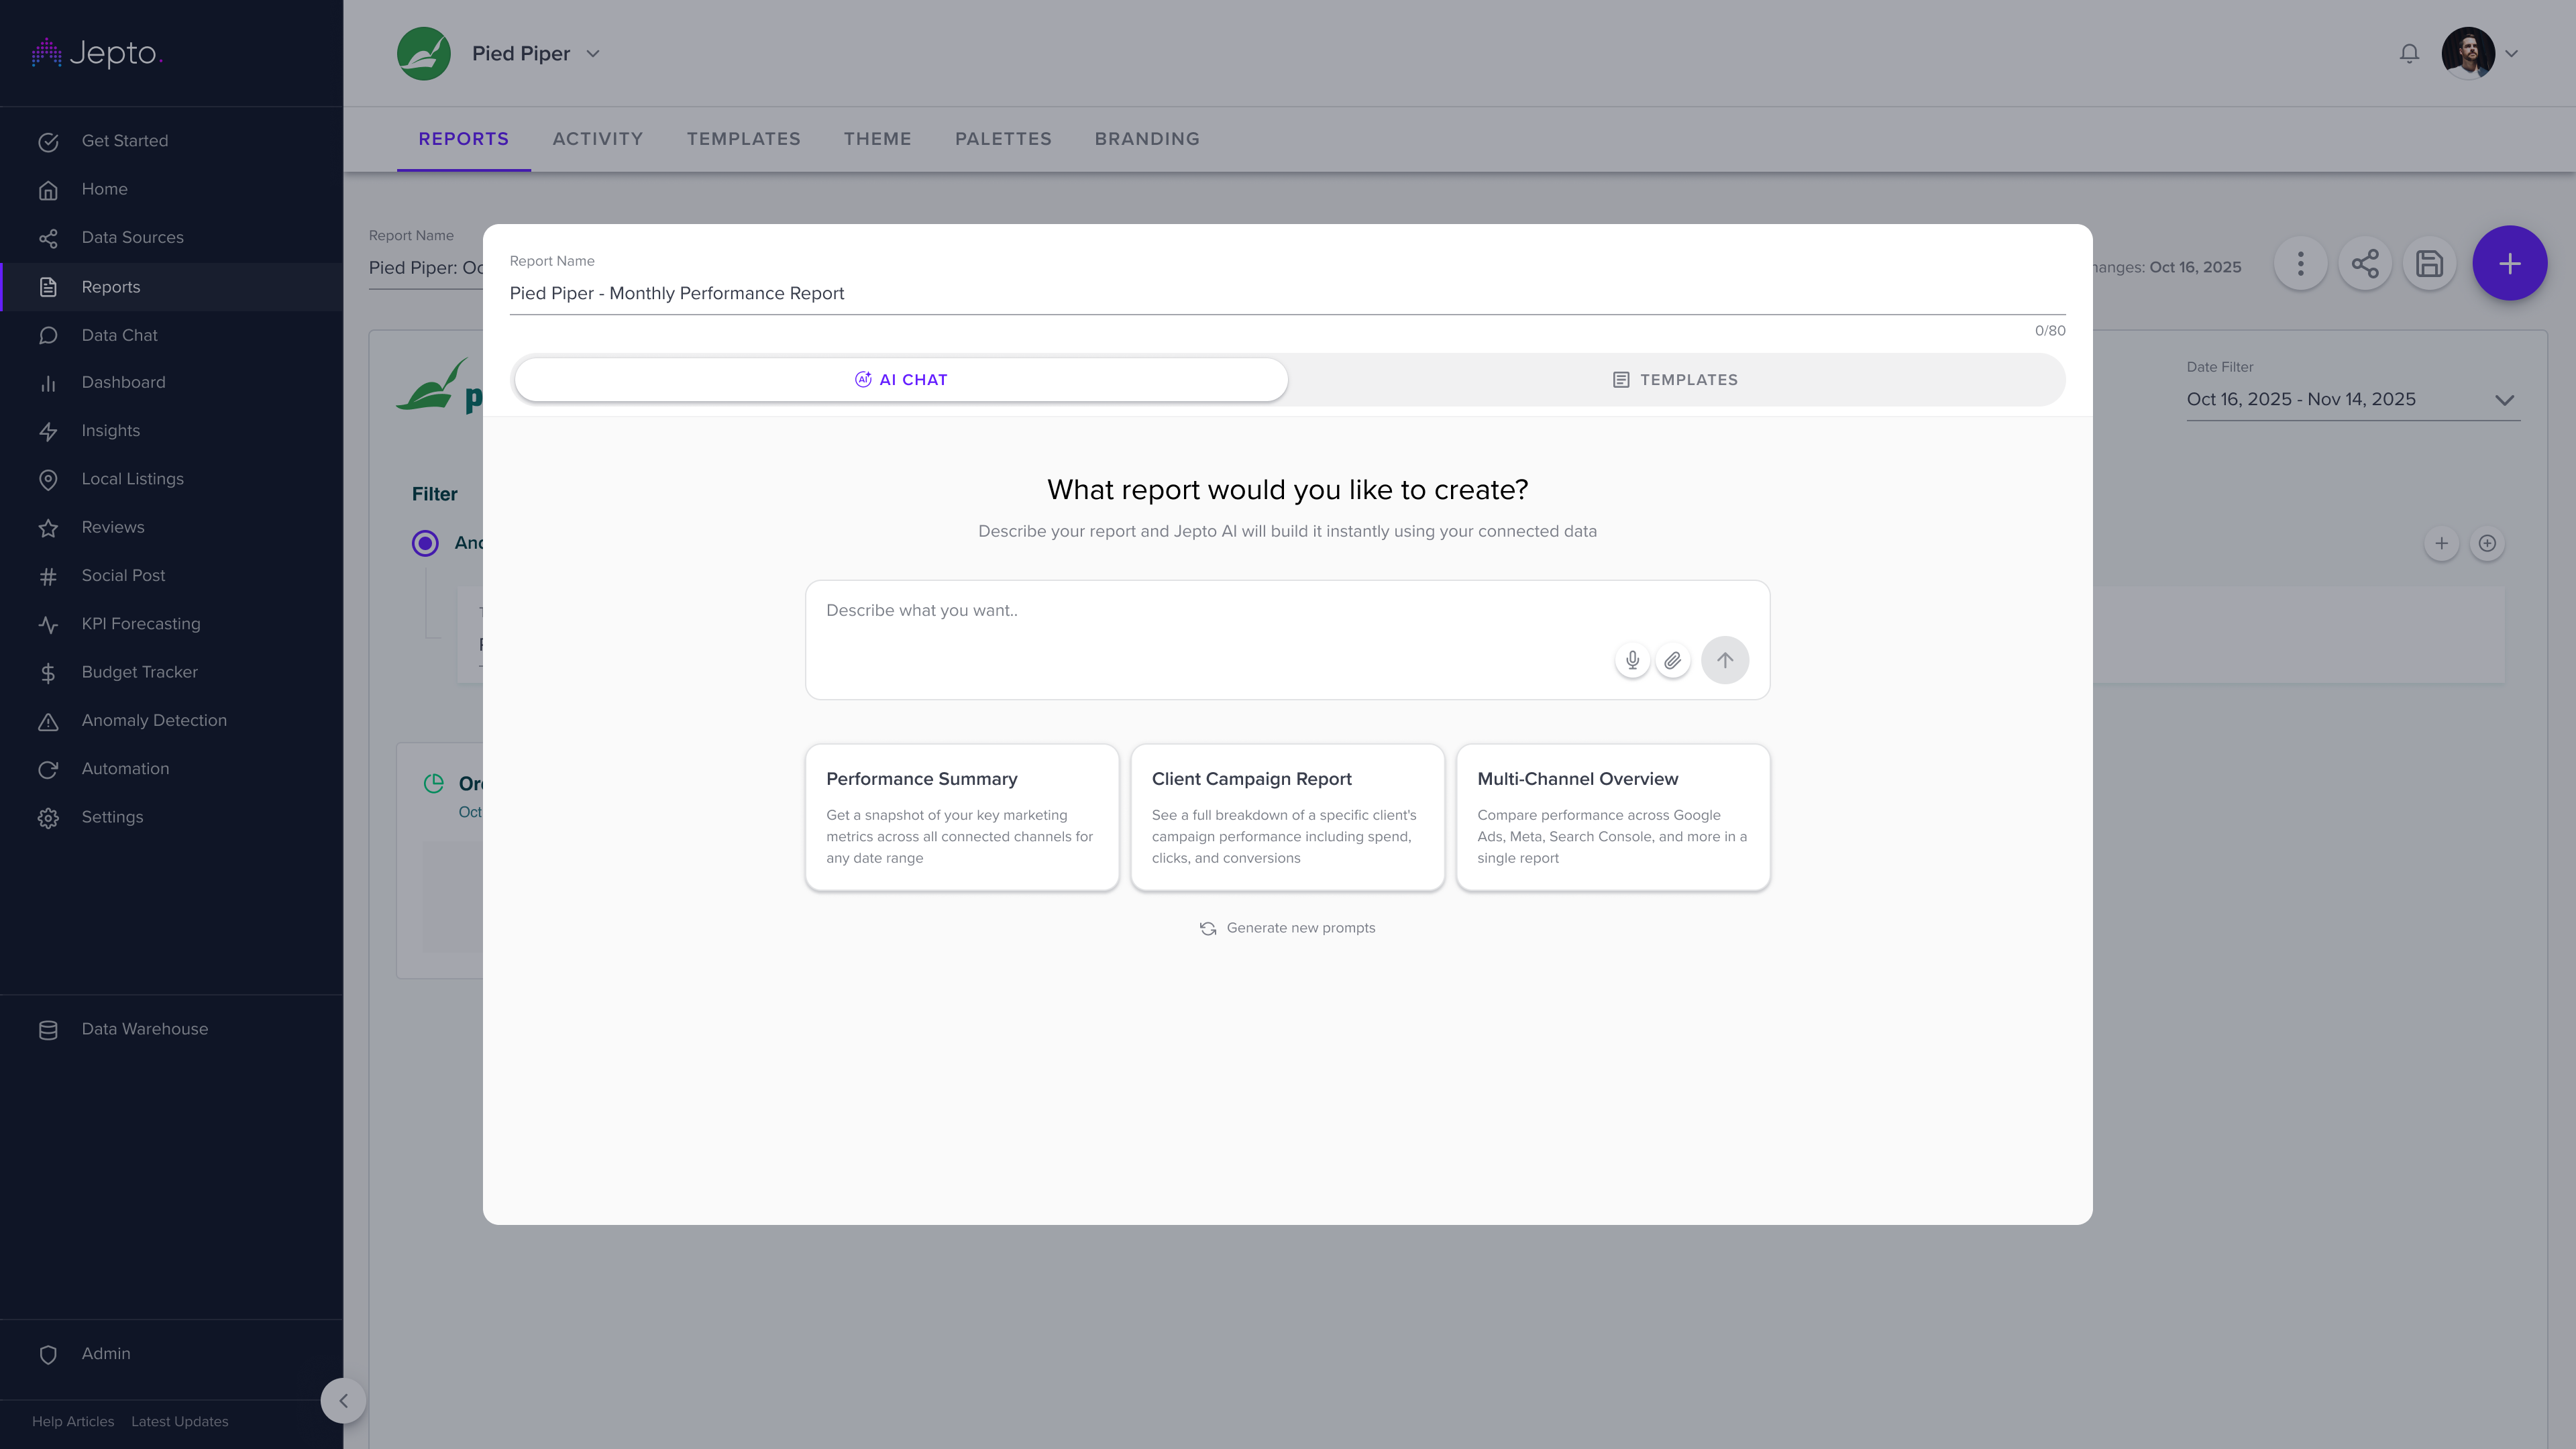Select the filter radio button
This screenshot has width=2576, height=1449.
coord(425,543)
